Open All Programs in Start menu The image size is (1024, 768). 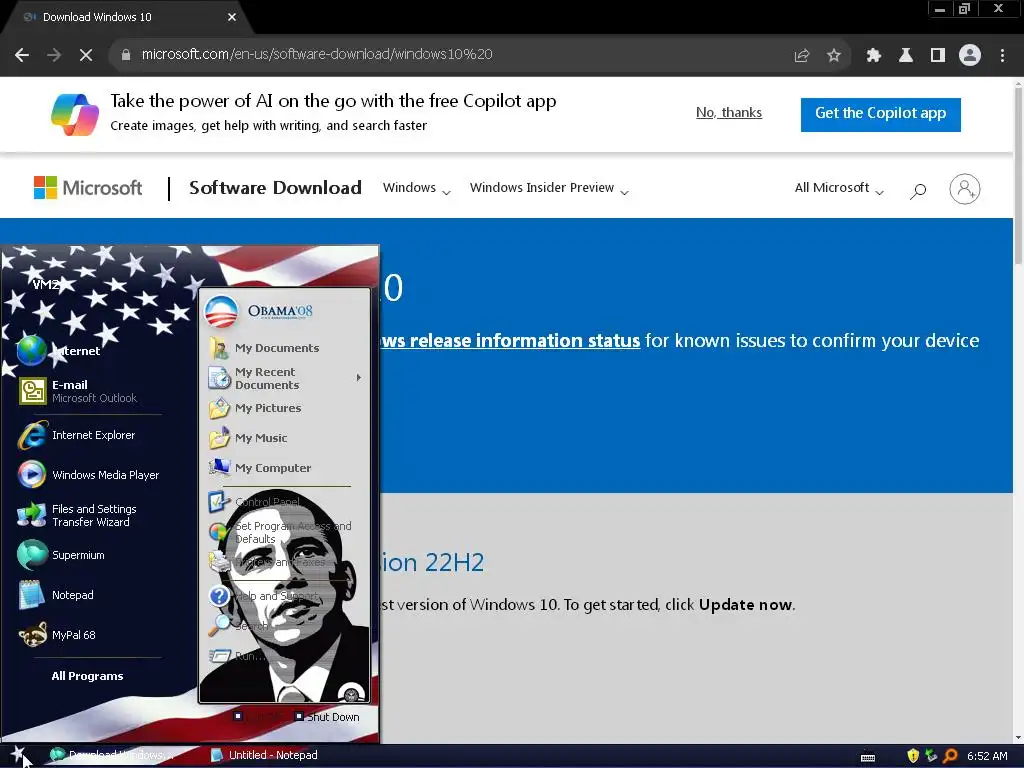tap(88, 676)
